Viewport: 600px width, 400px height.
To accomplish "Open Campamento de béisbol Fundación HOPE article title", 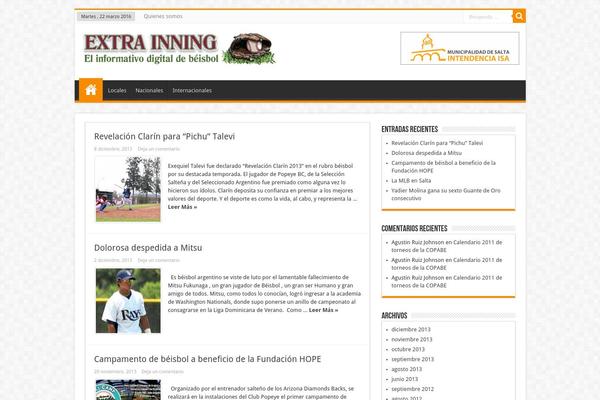I will [x=207, y=359].
